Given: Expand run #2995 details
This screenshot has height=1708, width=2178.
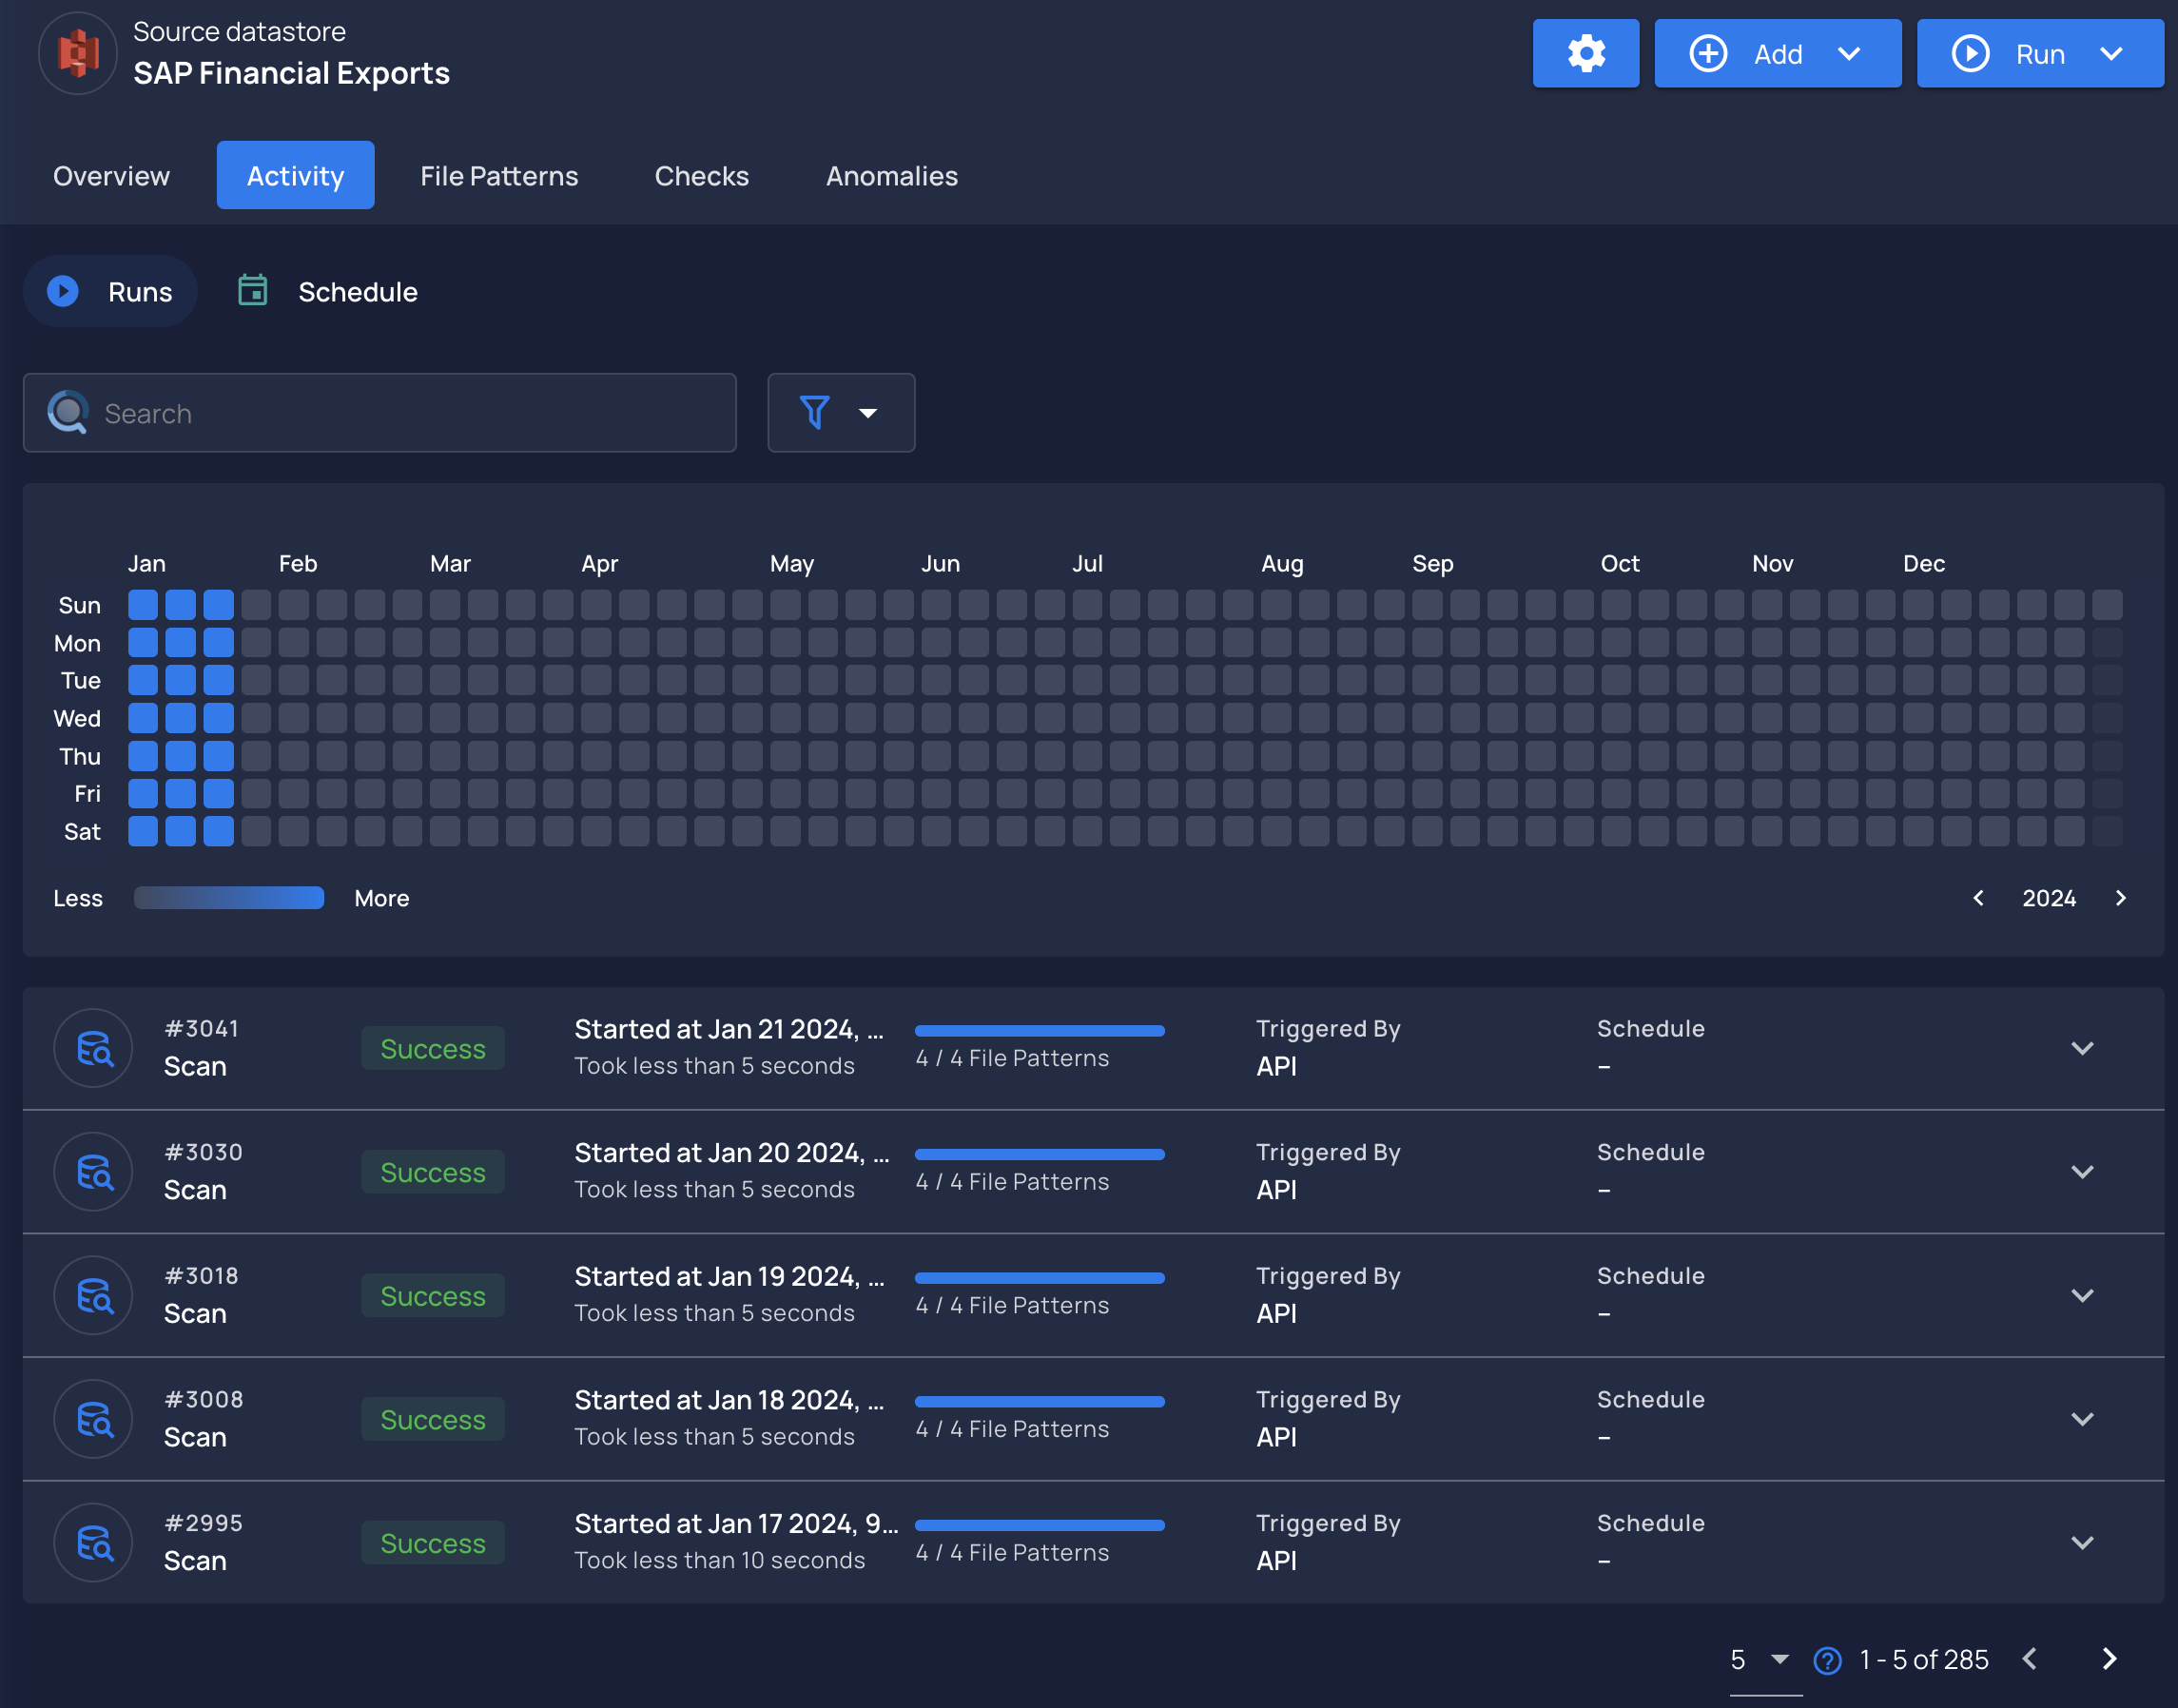Looking at the screenshot, I should pyautogui.click(x=2082, y=1542).
